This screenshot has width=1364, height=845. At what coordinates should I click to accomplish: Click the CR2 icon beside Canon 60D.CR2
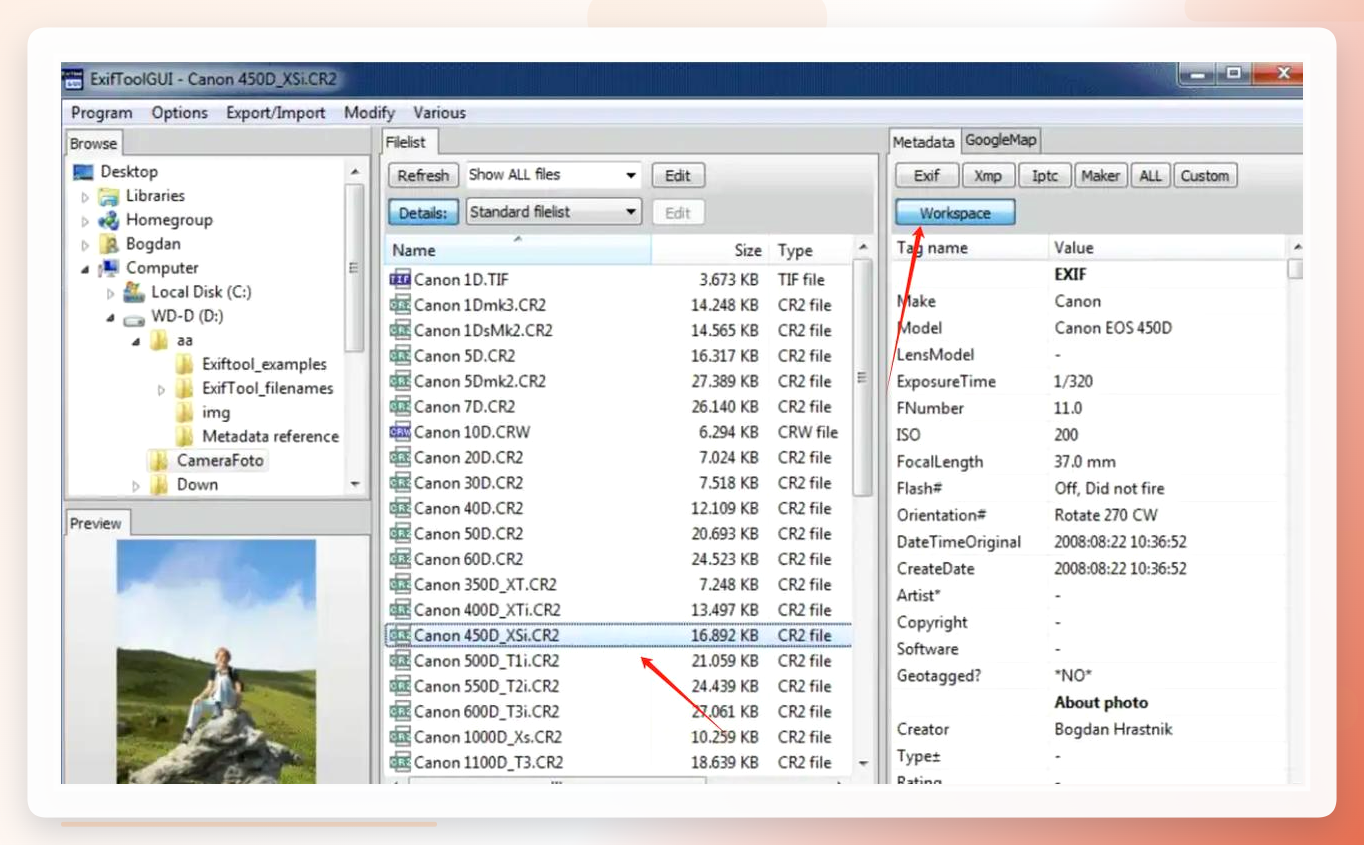[x=400, y=560]
